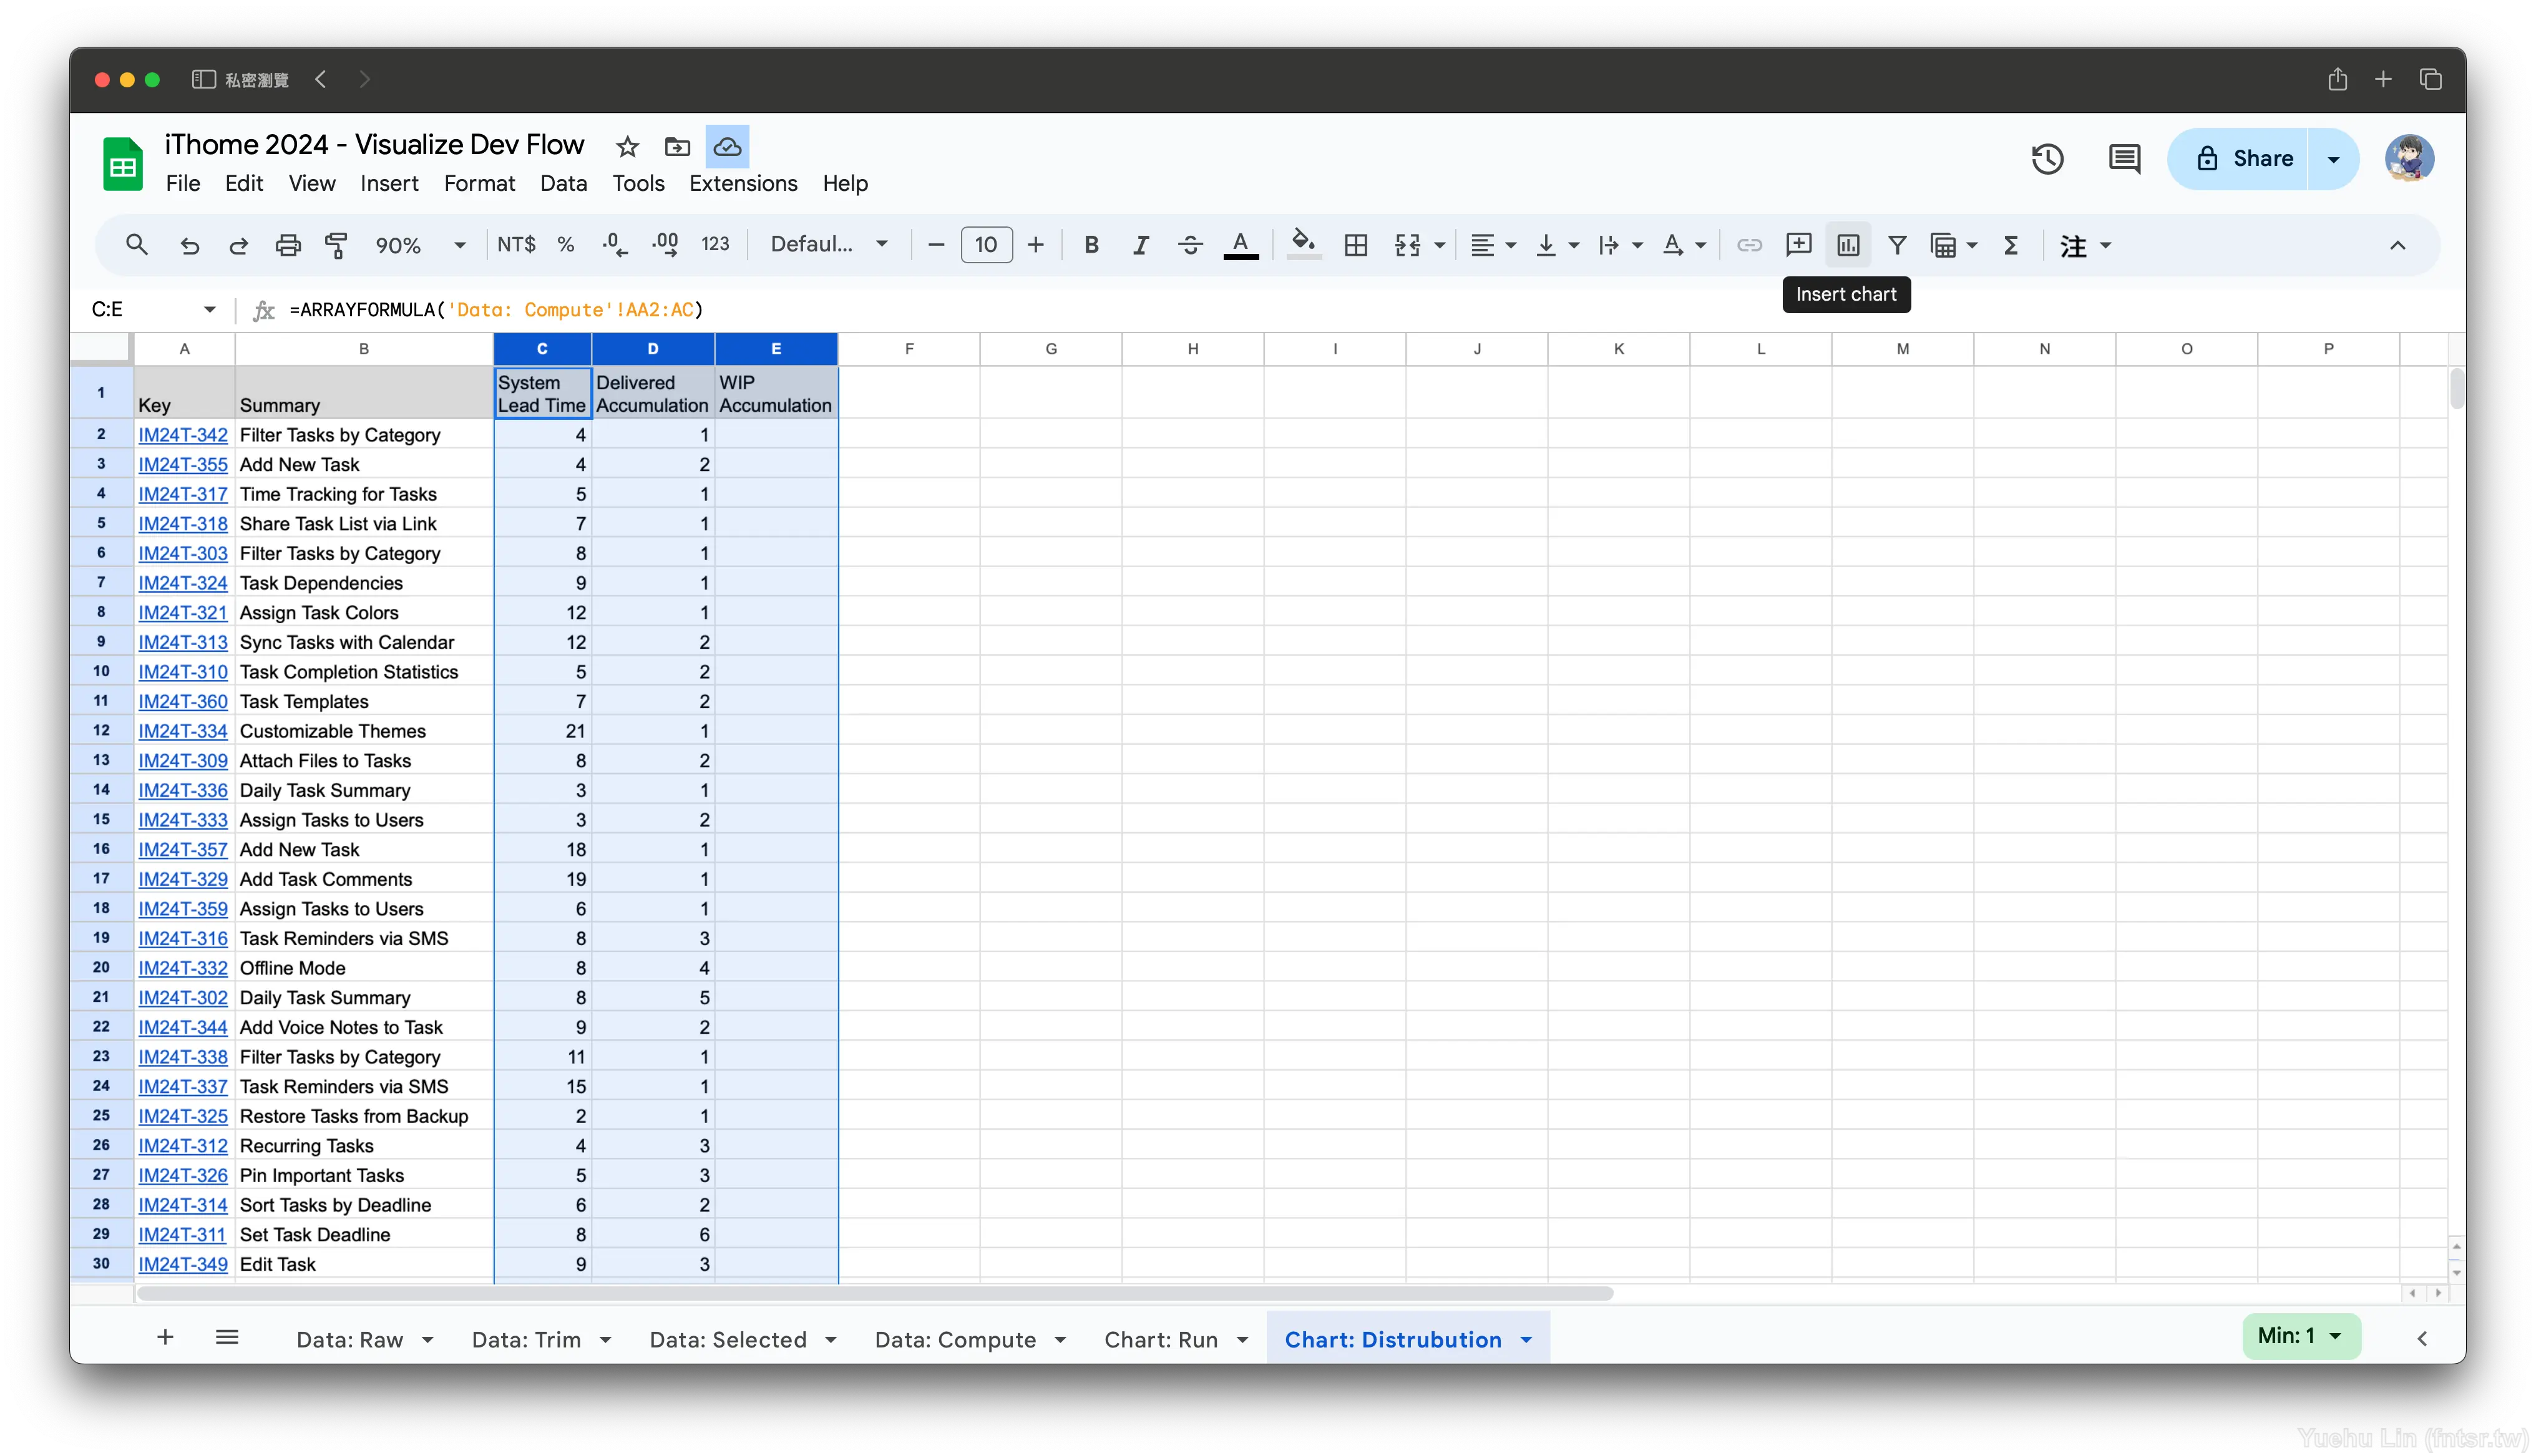Screen dimensions: 2536x1456
Task: Select the Data: Raw sheet tab
Action: pos(348,1339)
